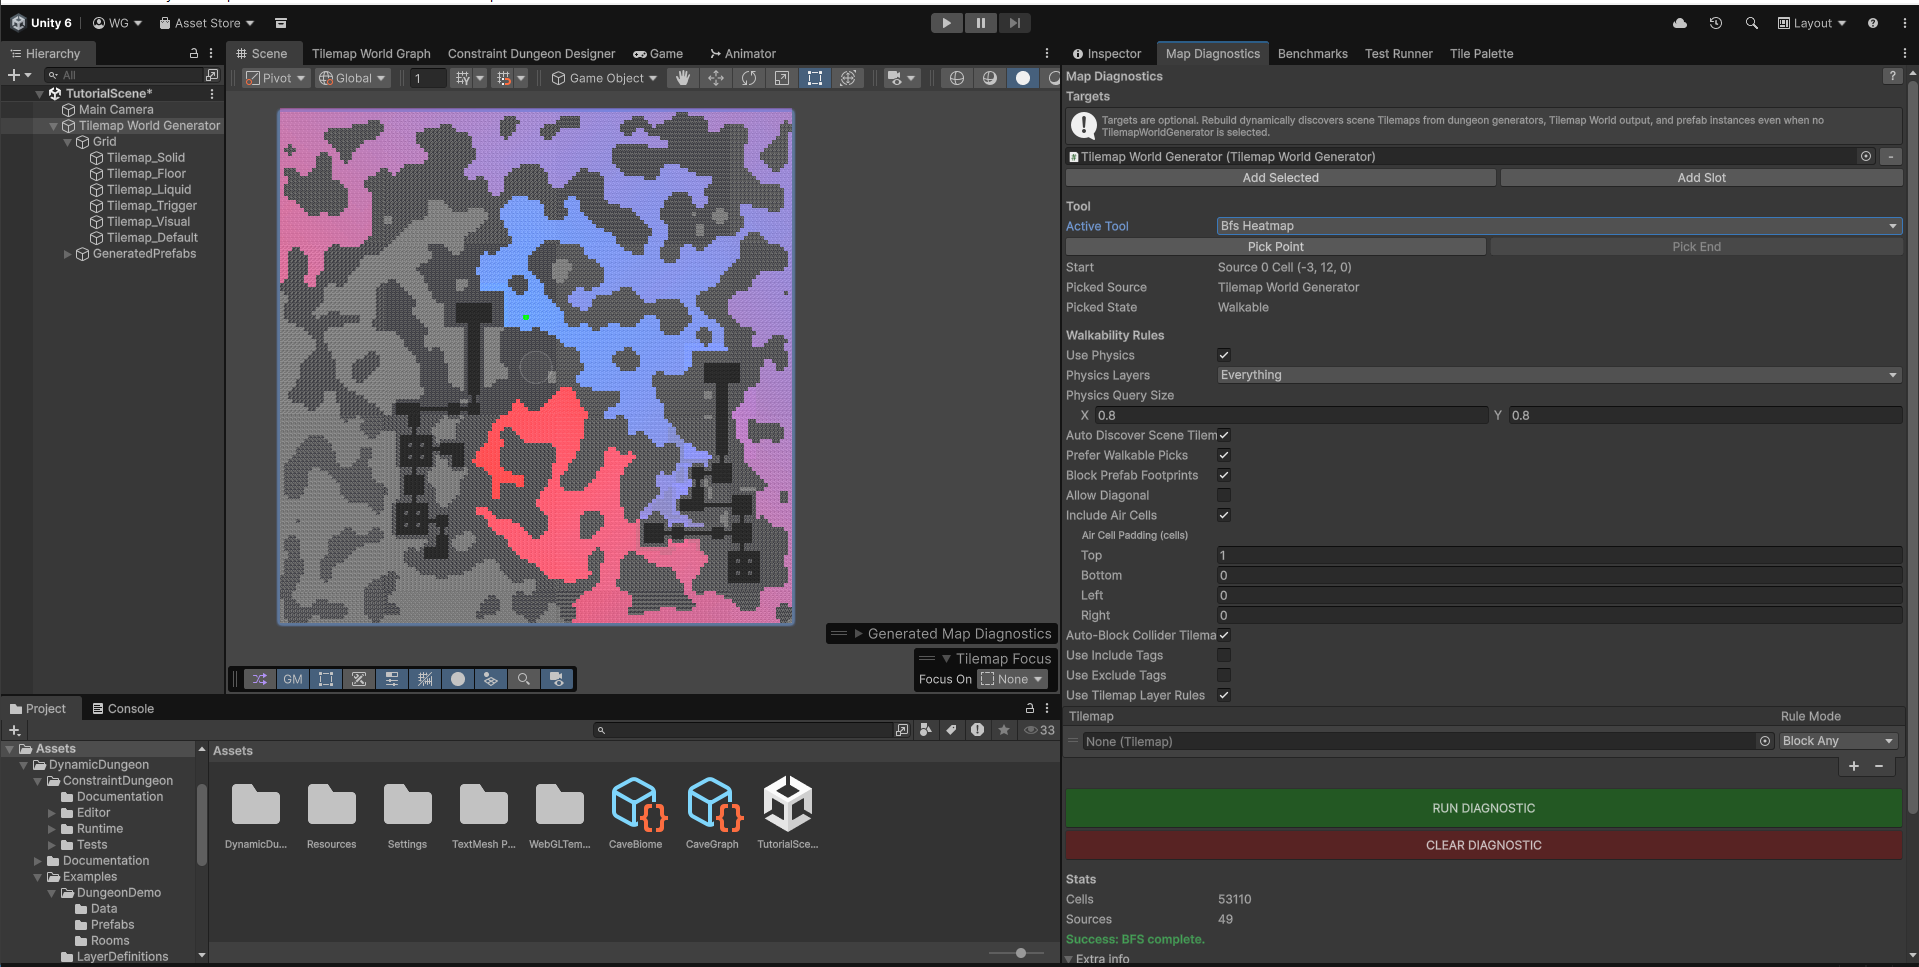Toggle Auto Discover Scene Tilemaps checkbox
The height and width of the screenshot is (967, 1919).
tap(1224, 435)
